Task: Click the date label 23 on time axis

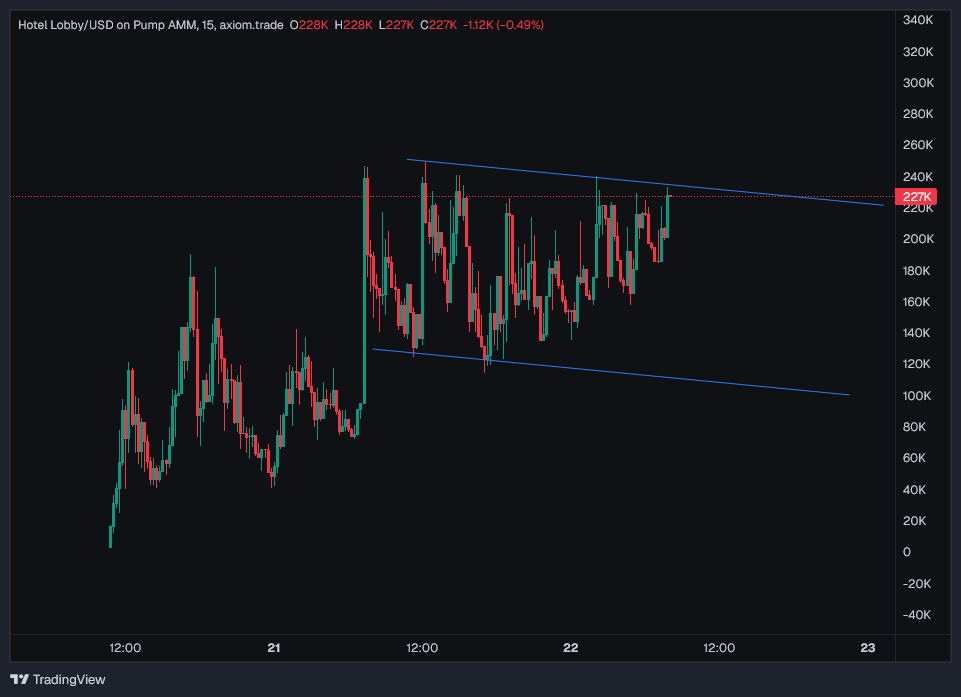Action: click(x=867, y=648)
